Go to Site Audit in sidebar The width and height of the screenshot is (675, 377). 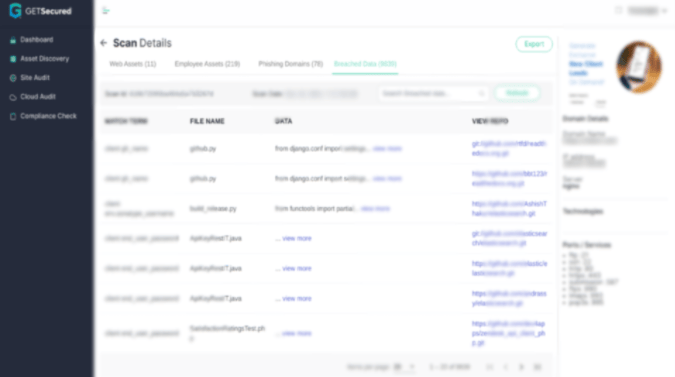point(34,78)
